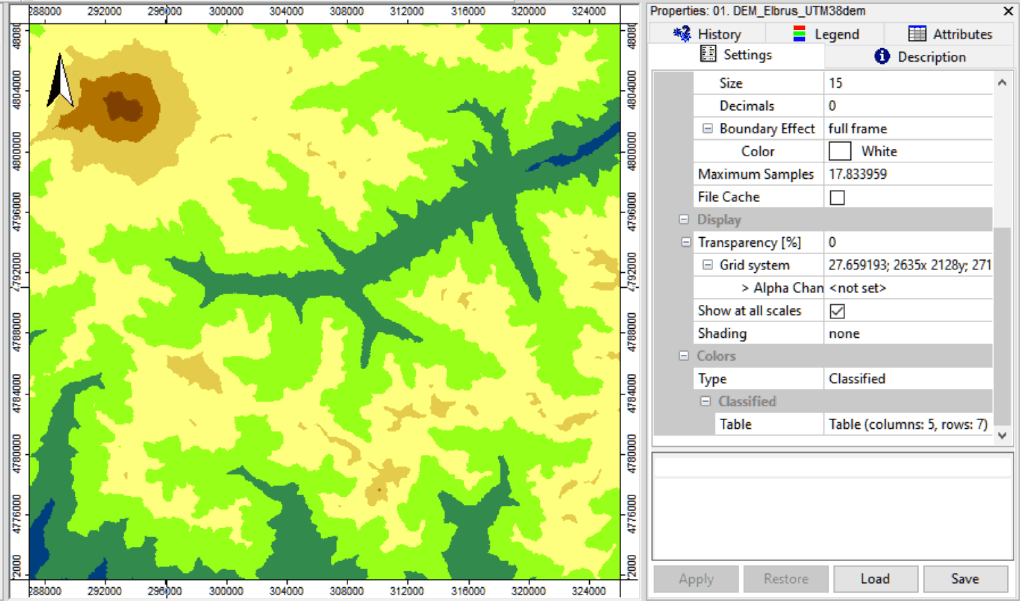The height and width of the screenshot is (601, 1020).
Task: Click the Load button
Action: 875,579
